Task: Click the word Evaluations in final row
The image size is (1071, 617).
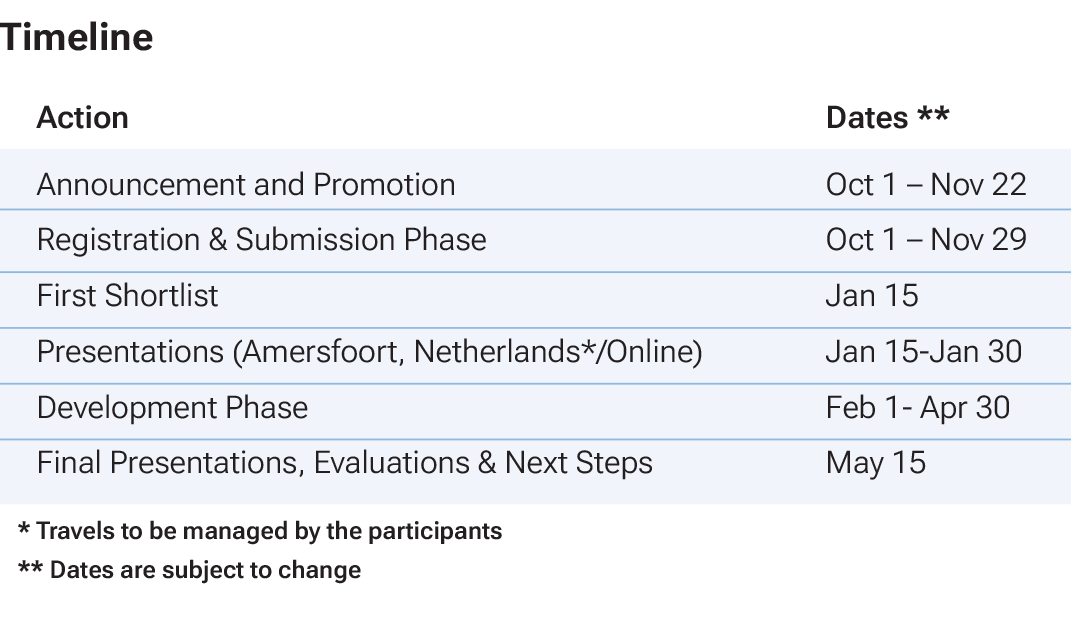Action: point(391,463)
